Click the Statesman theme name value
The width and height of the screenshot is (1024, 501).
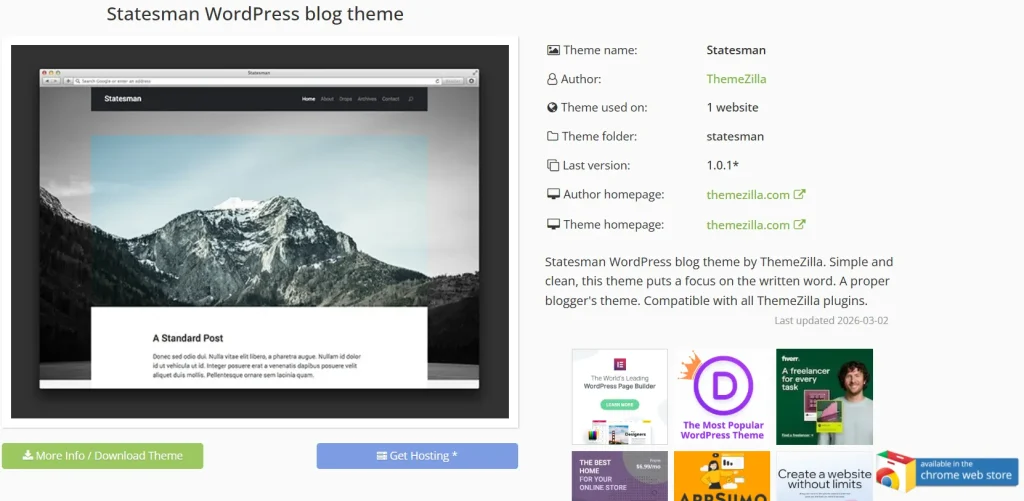pyautogui.click(x=736, y=50)
